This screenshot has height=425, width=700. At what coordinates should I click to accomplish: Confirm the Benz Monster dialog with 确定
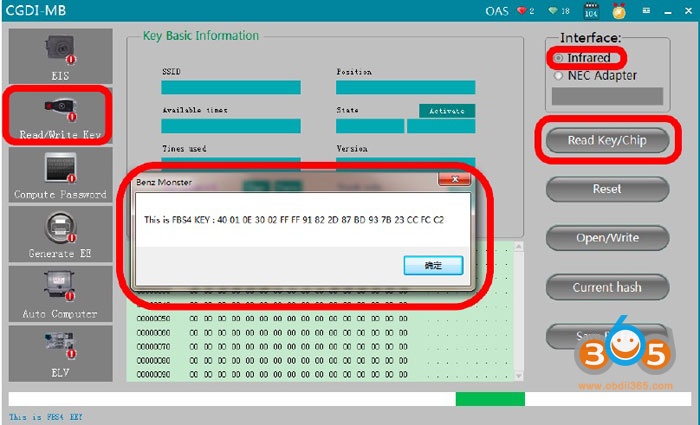pyautogui.click(x=433, y=265)
